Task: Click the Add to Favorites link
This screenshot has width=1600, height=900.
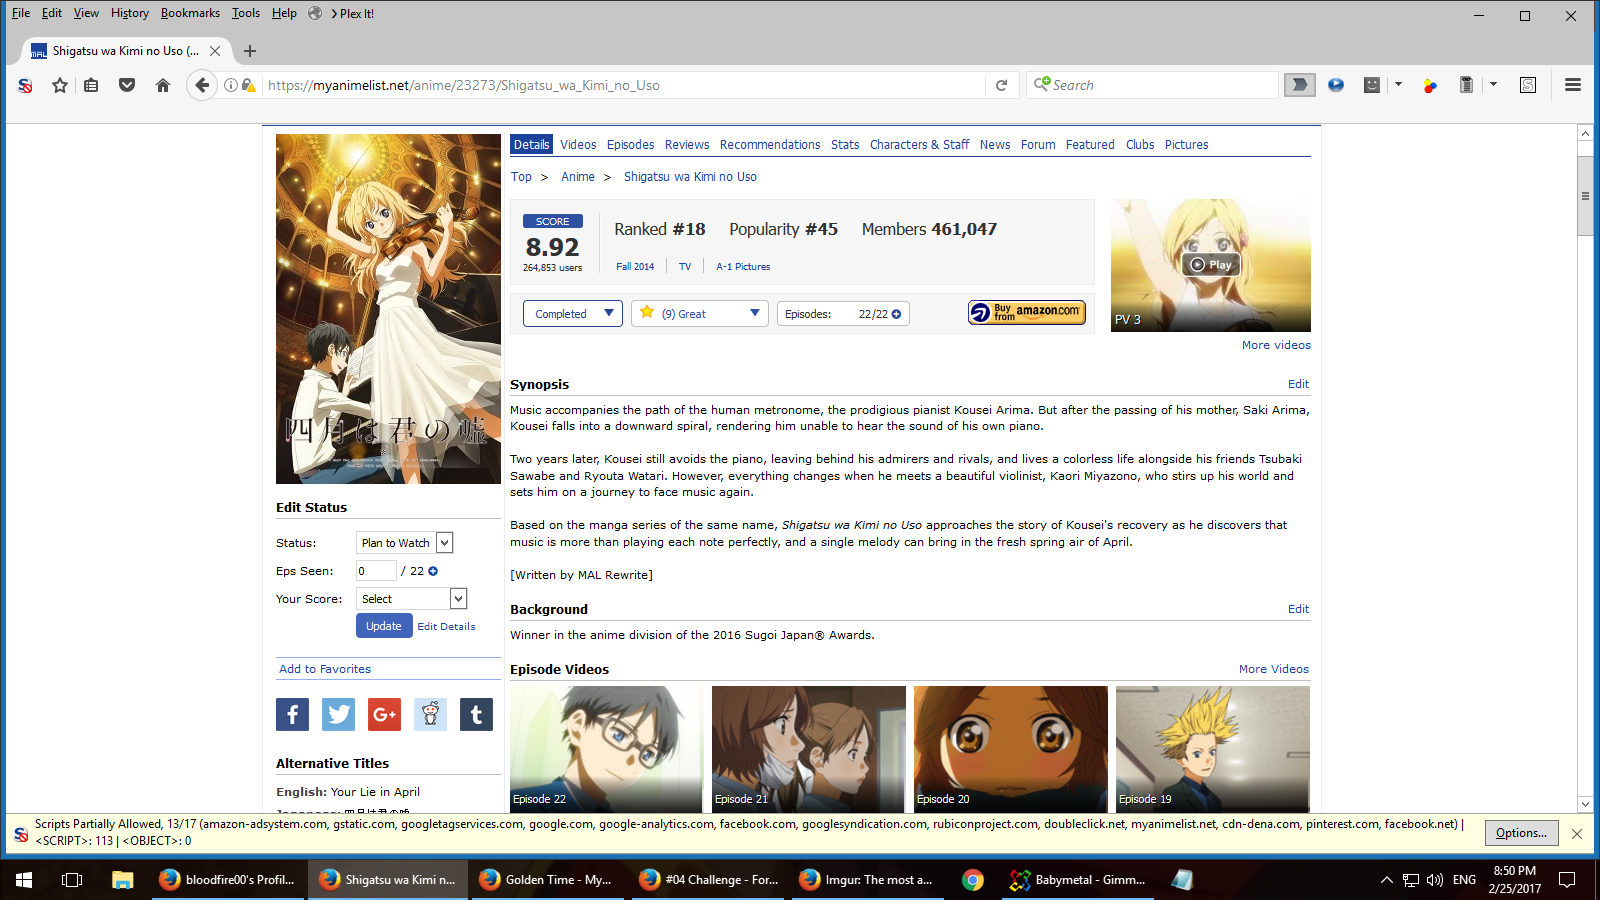Action: point(325,669)
